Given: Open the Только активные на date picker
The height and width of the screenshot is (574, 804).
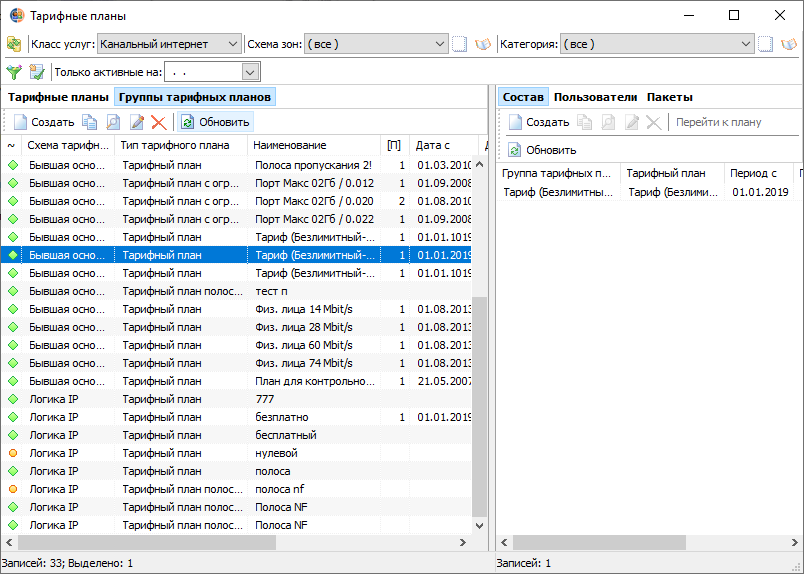Looking at the screenshot, I should tap(250, 72).
